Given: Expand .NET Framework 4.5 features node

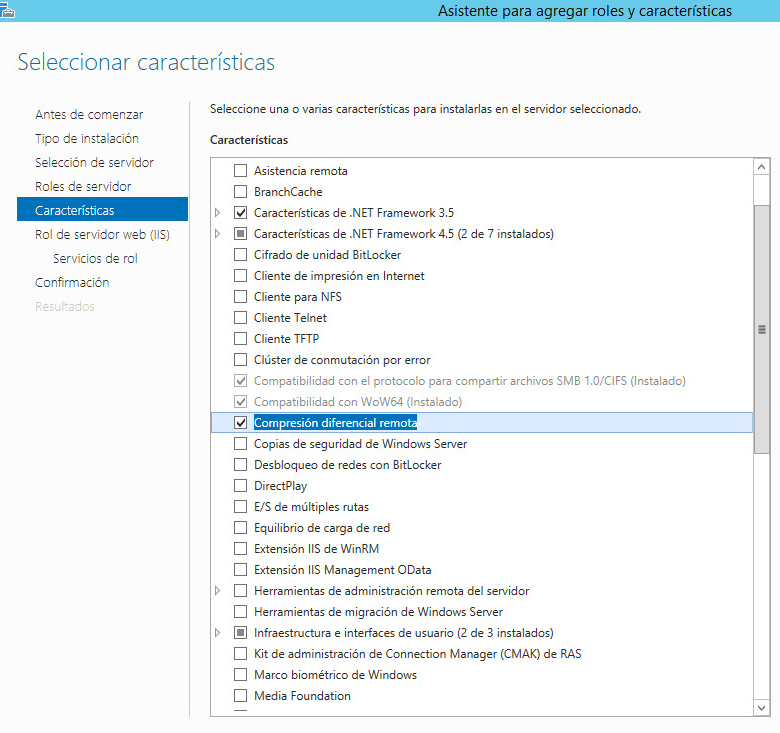Looking at the screenshot, I should pos(218,234).
